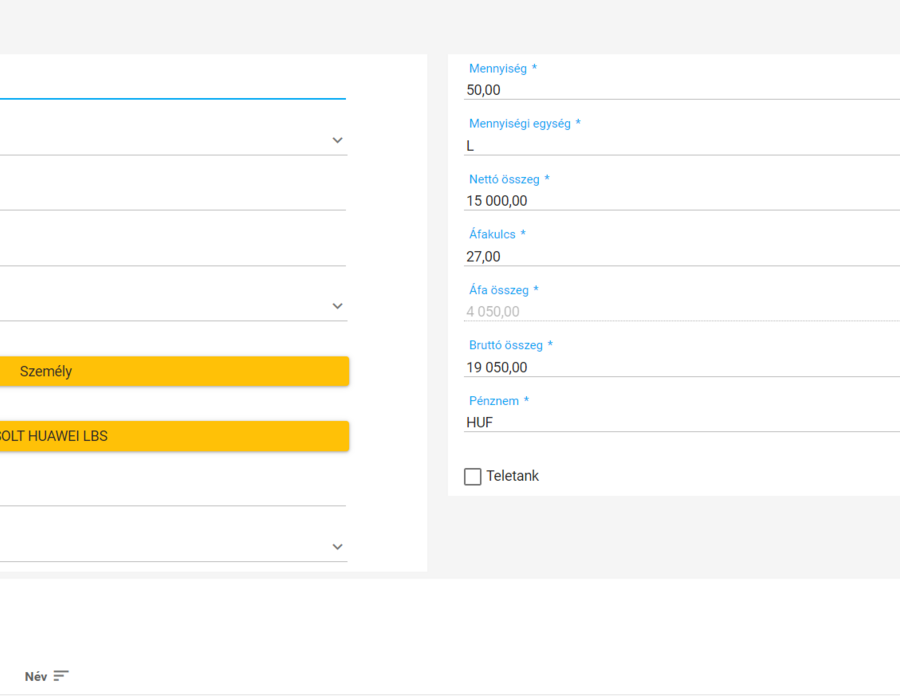
Task: Select the Áfakulcs field showing 27,00
Action: (x=682, y=256)
